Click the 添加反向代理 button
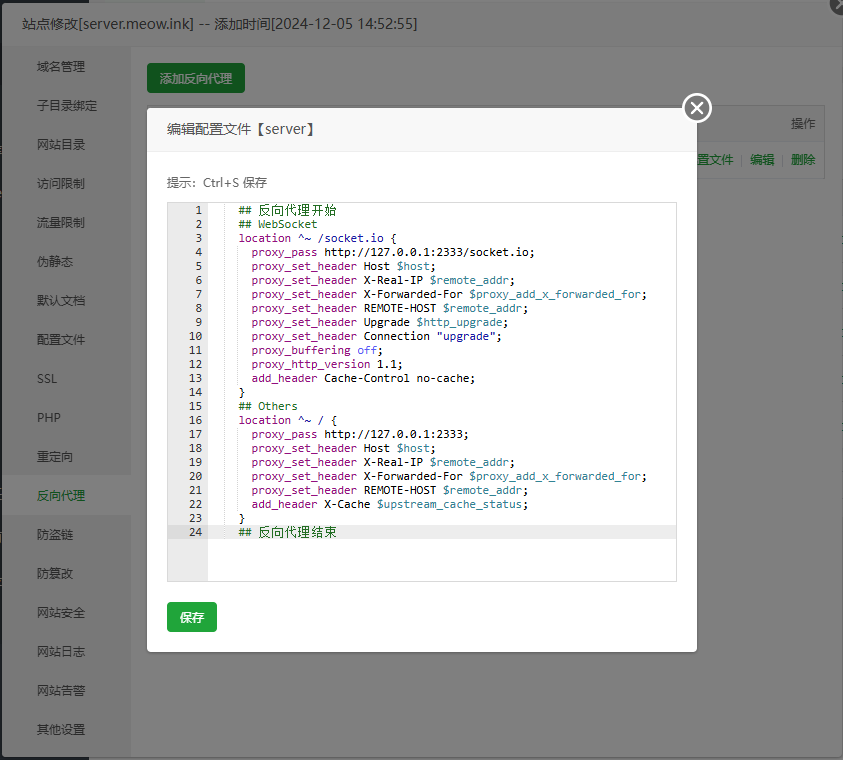 tap(196, 78)
